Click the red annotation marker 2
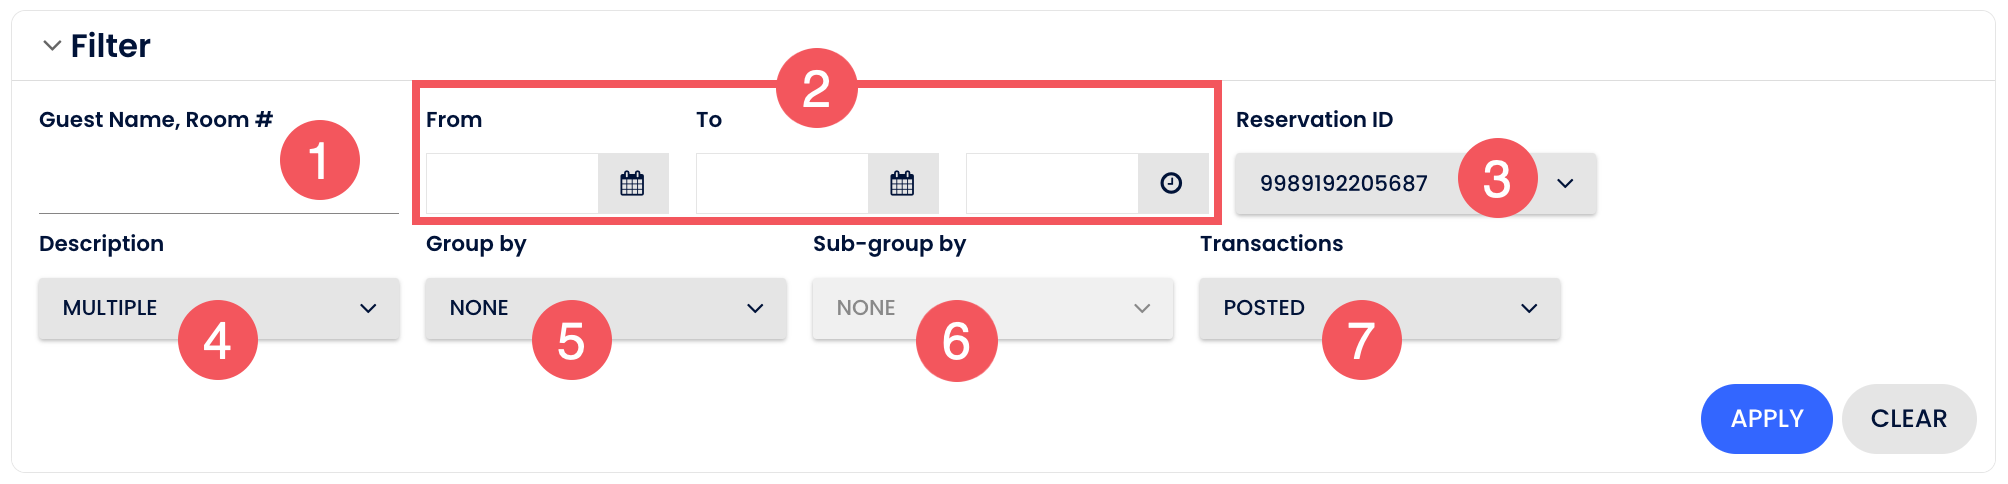2008x484 pixels. (817, 88)
